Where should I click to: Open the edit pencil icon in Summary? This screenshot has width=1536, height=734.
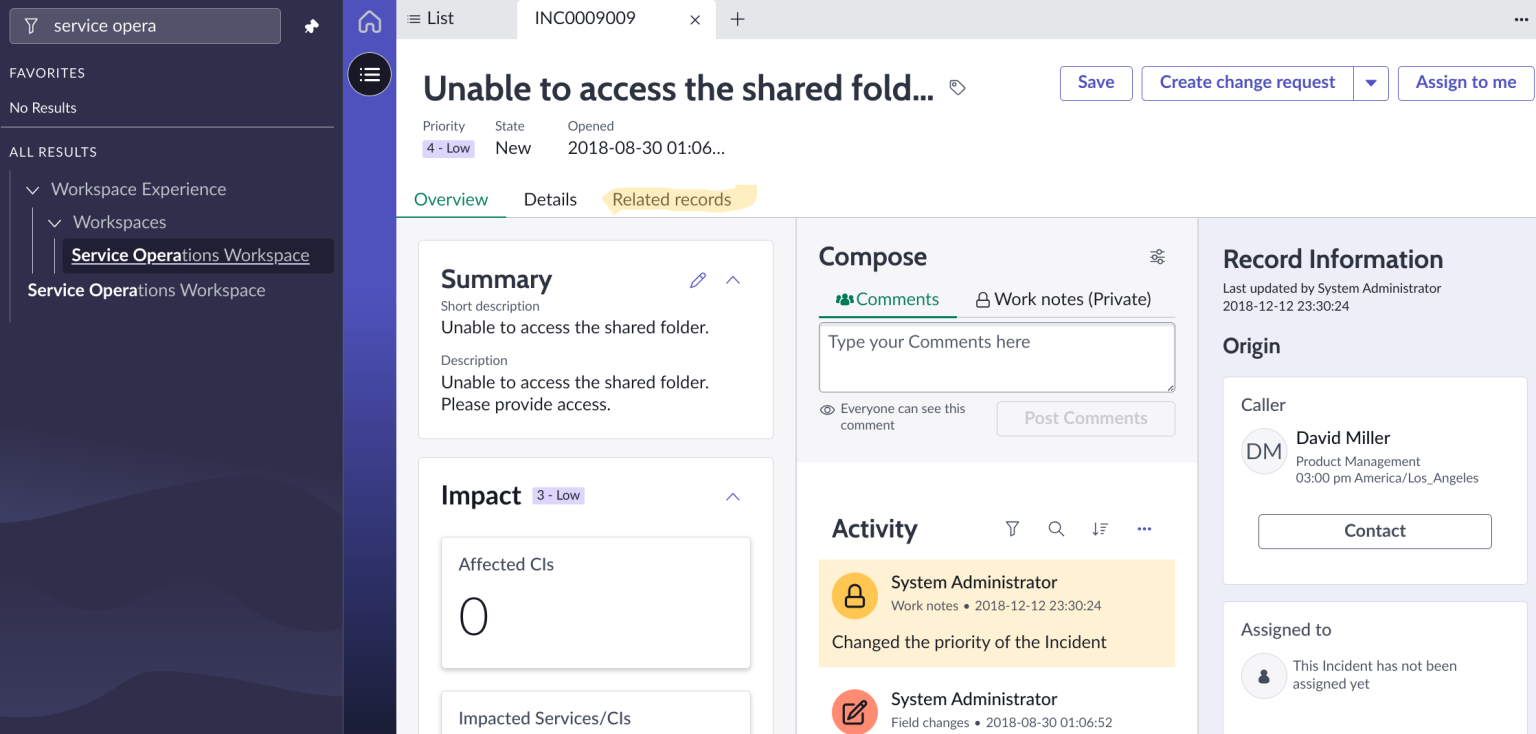pyautogui.click(x=698, y=280)
